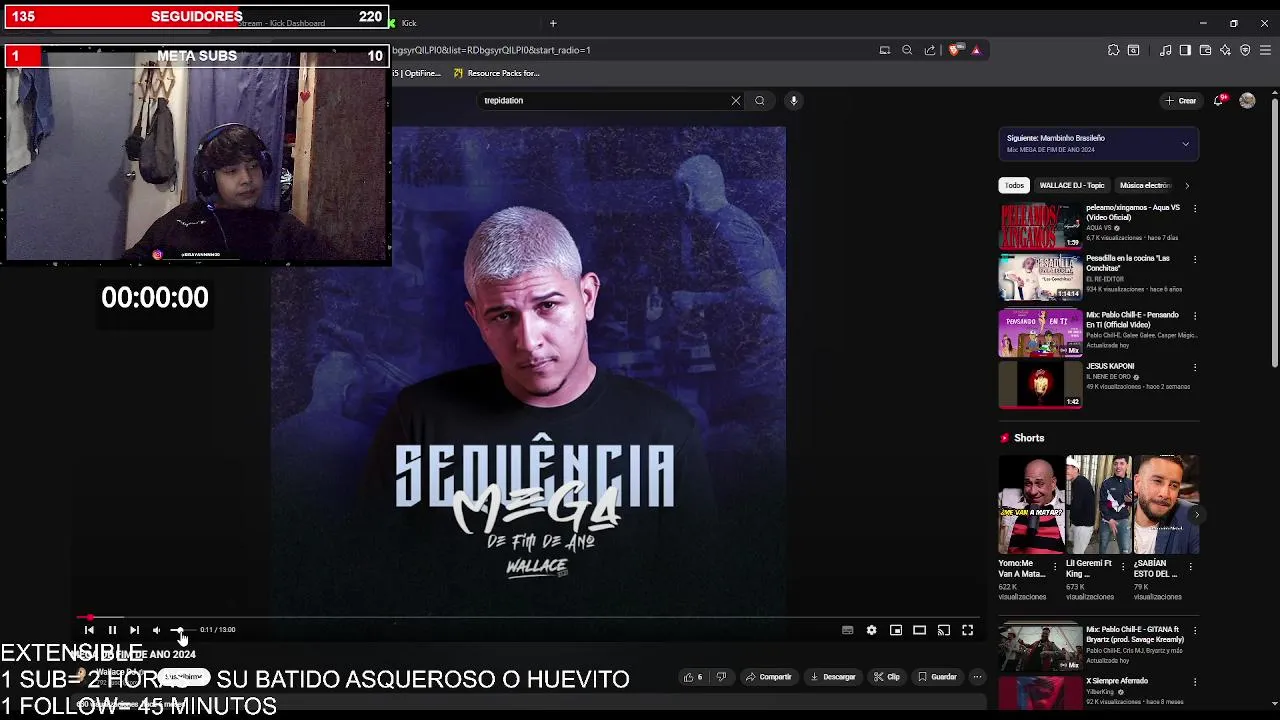Image resolution: width=1280 pixels, height=720 pixels.
Task: Clear the YouTube search box text
Action: (x=736, y=100)
